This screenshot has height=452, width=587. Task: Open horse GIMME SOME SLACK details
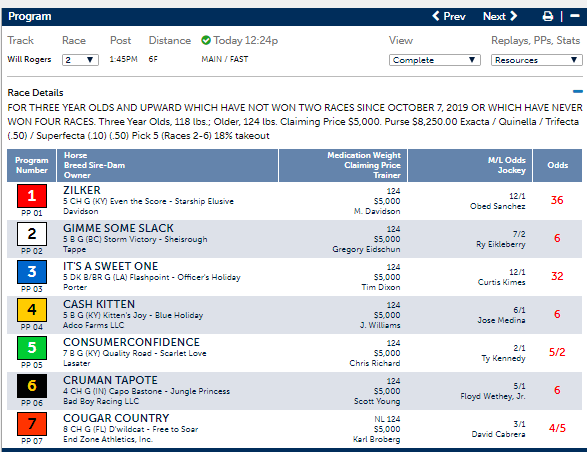[x=118, y=228]
